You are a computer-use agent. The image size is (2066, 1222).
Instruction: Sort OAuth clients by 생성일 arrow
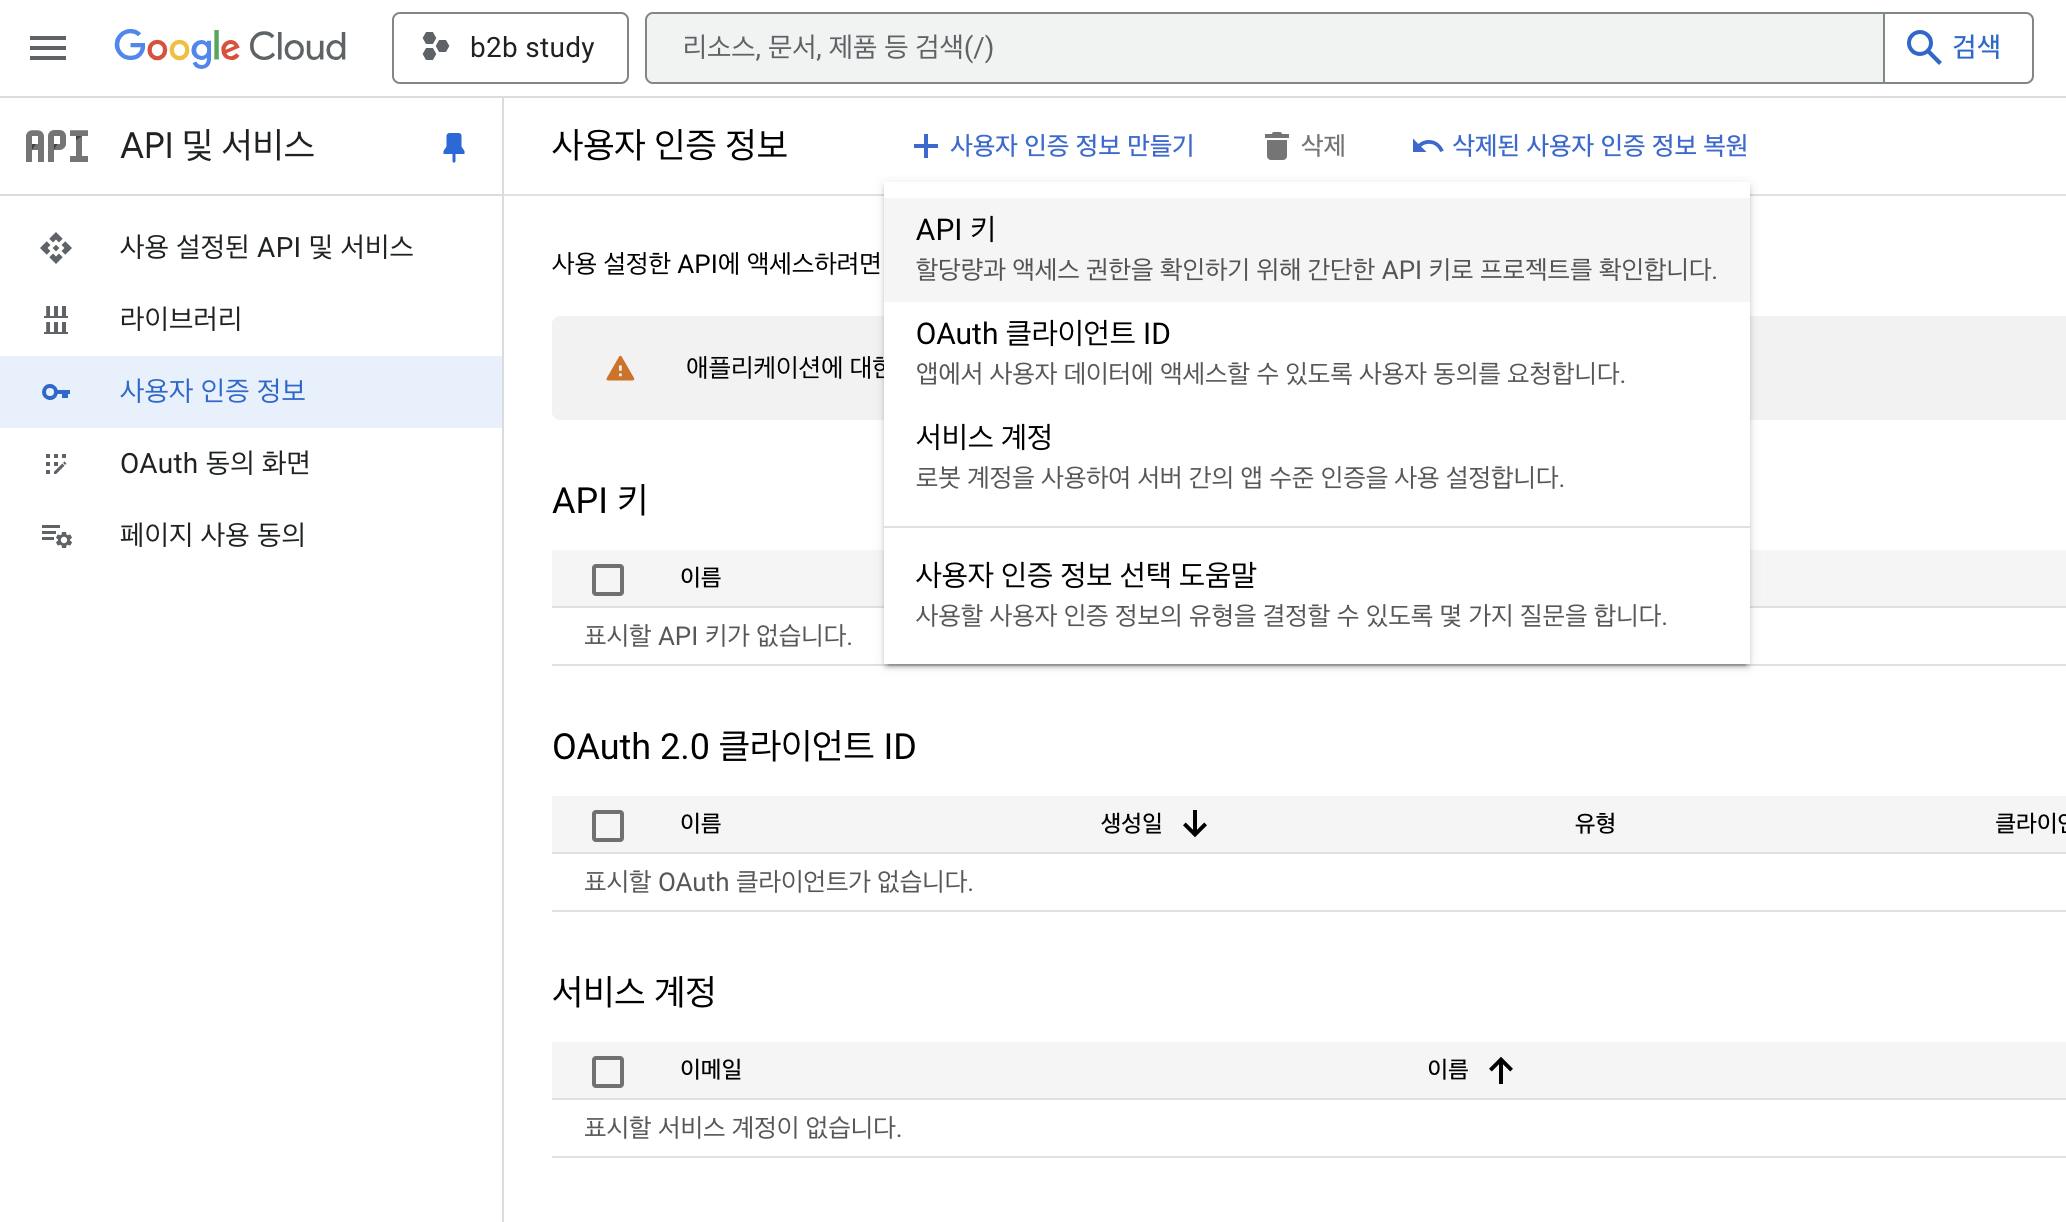[x=1195, y=824]
